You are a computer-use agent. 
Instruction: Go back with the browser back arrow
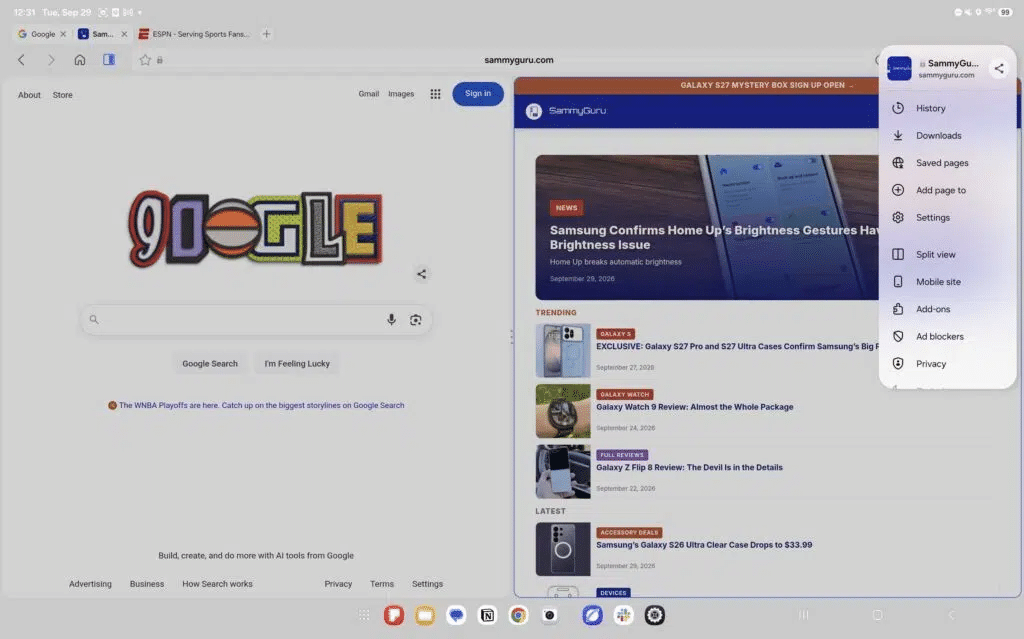(x=21, y=60)
